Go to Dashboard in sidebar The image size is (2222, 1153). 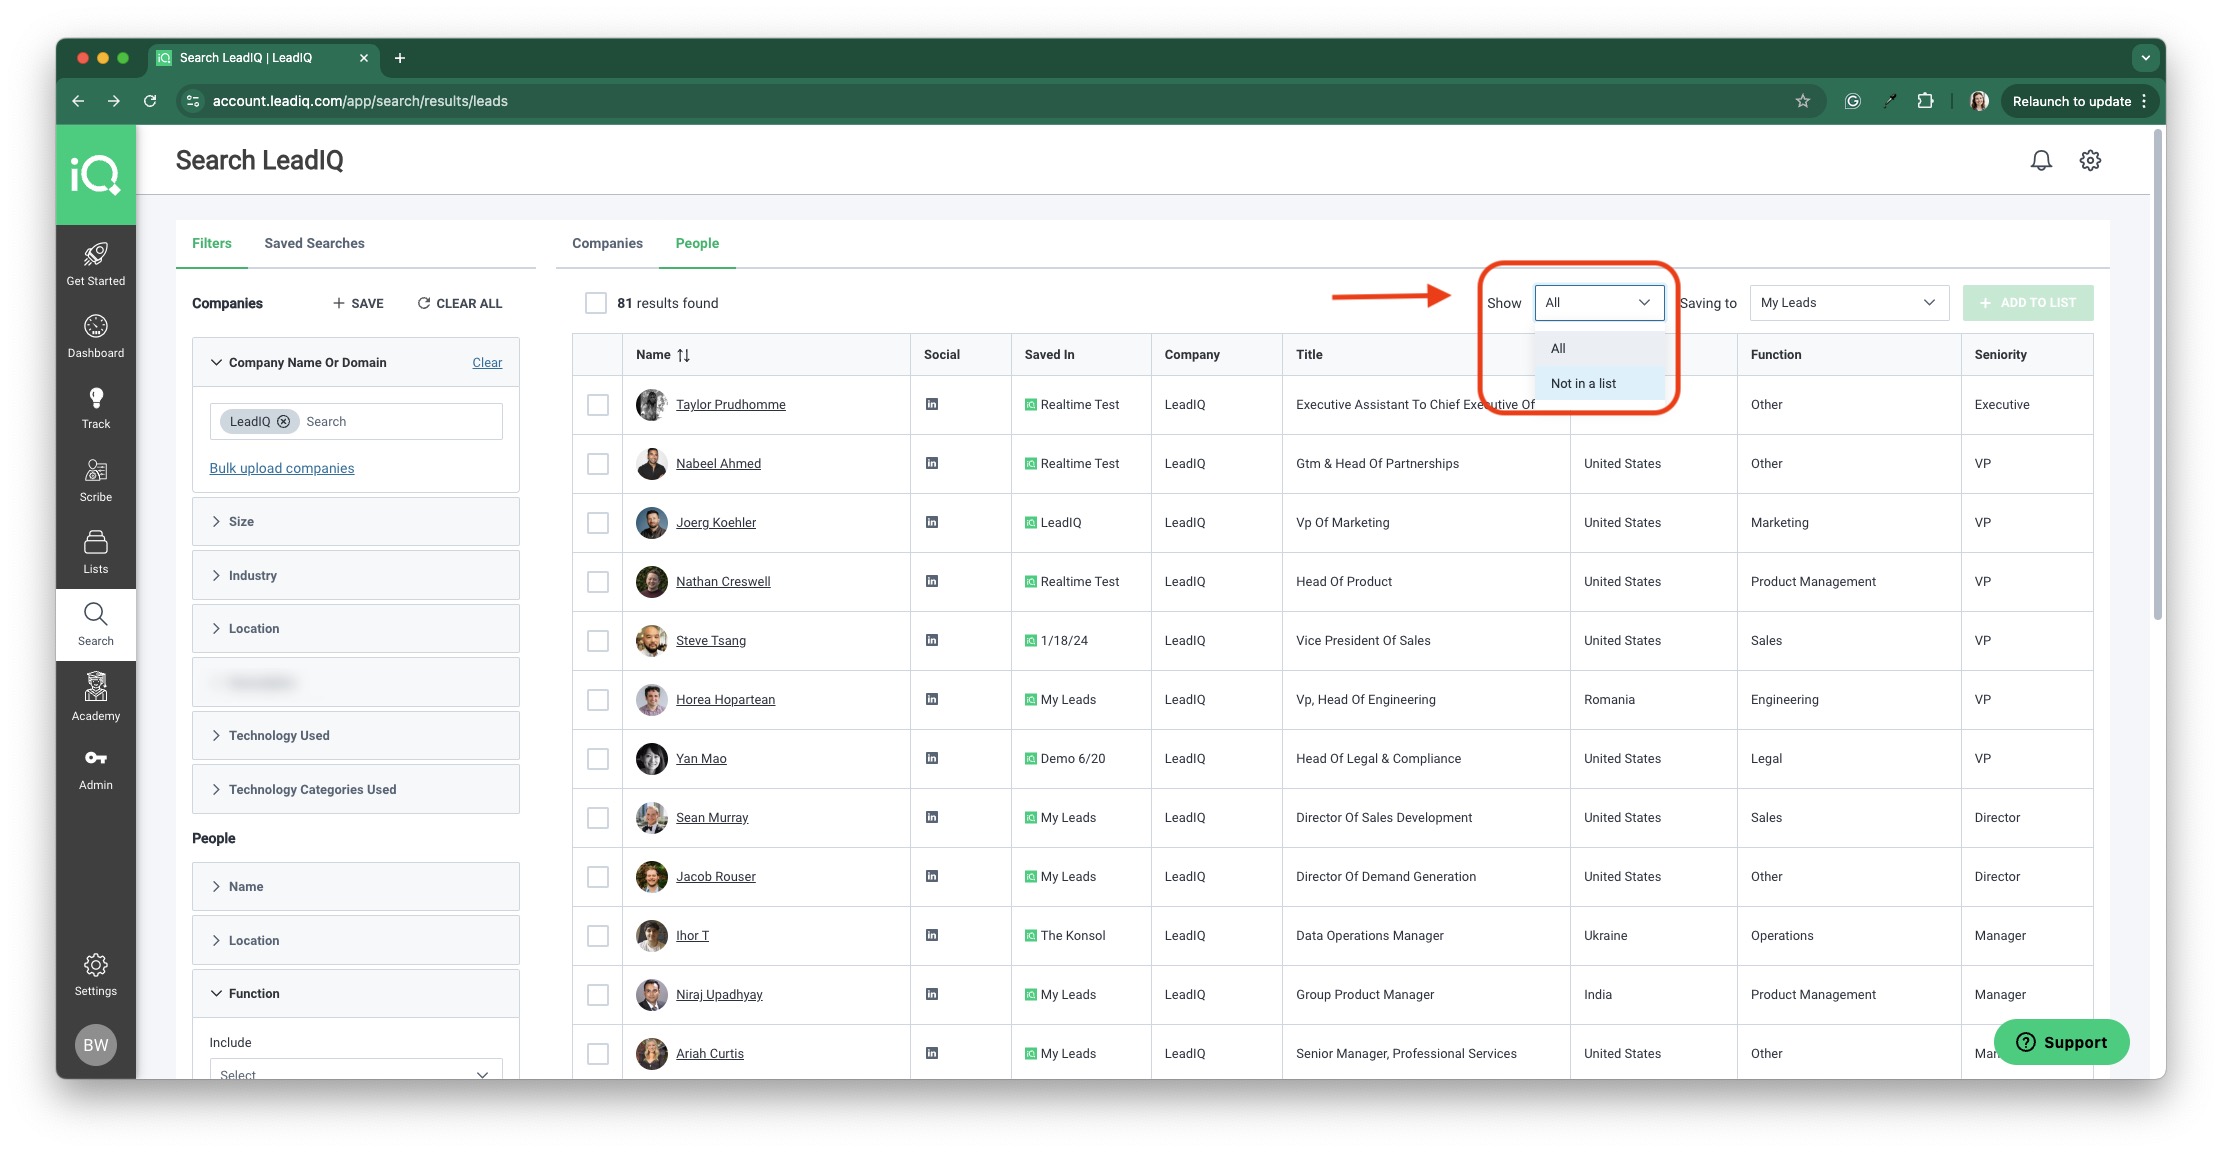pos(96,336)
